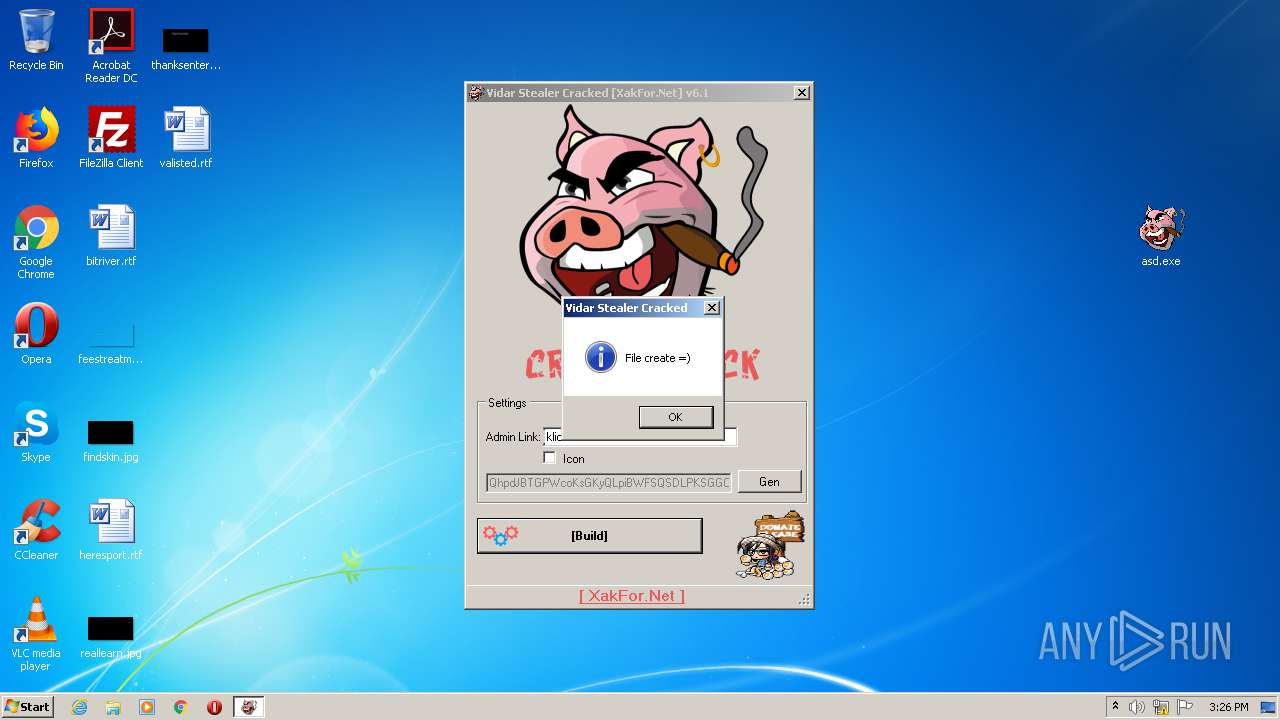Click the volume speaker tray icon
Image resolution: width=1280 pixels, height=720 pixels.
click(x=1137, y=707)
